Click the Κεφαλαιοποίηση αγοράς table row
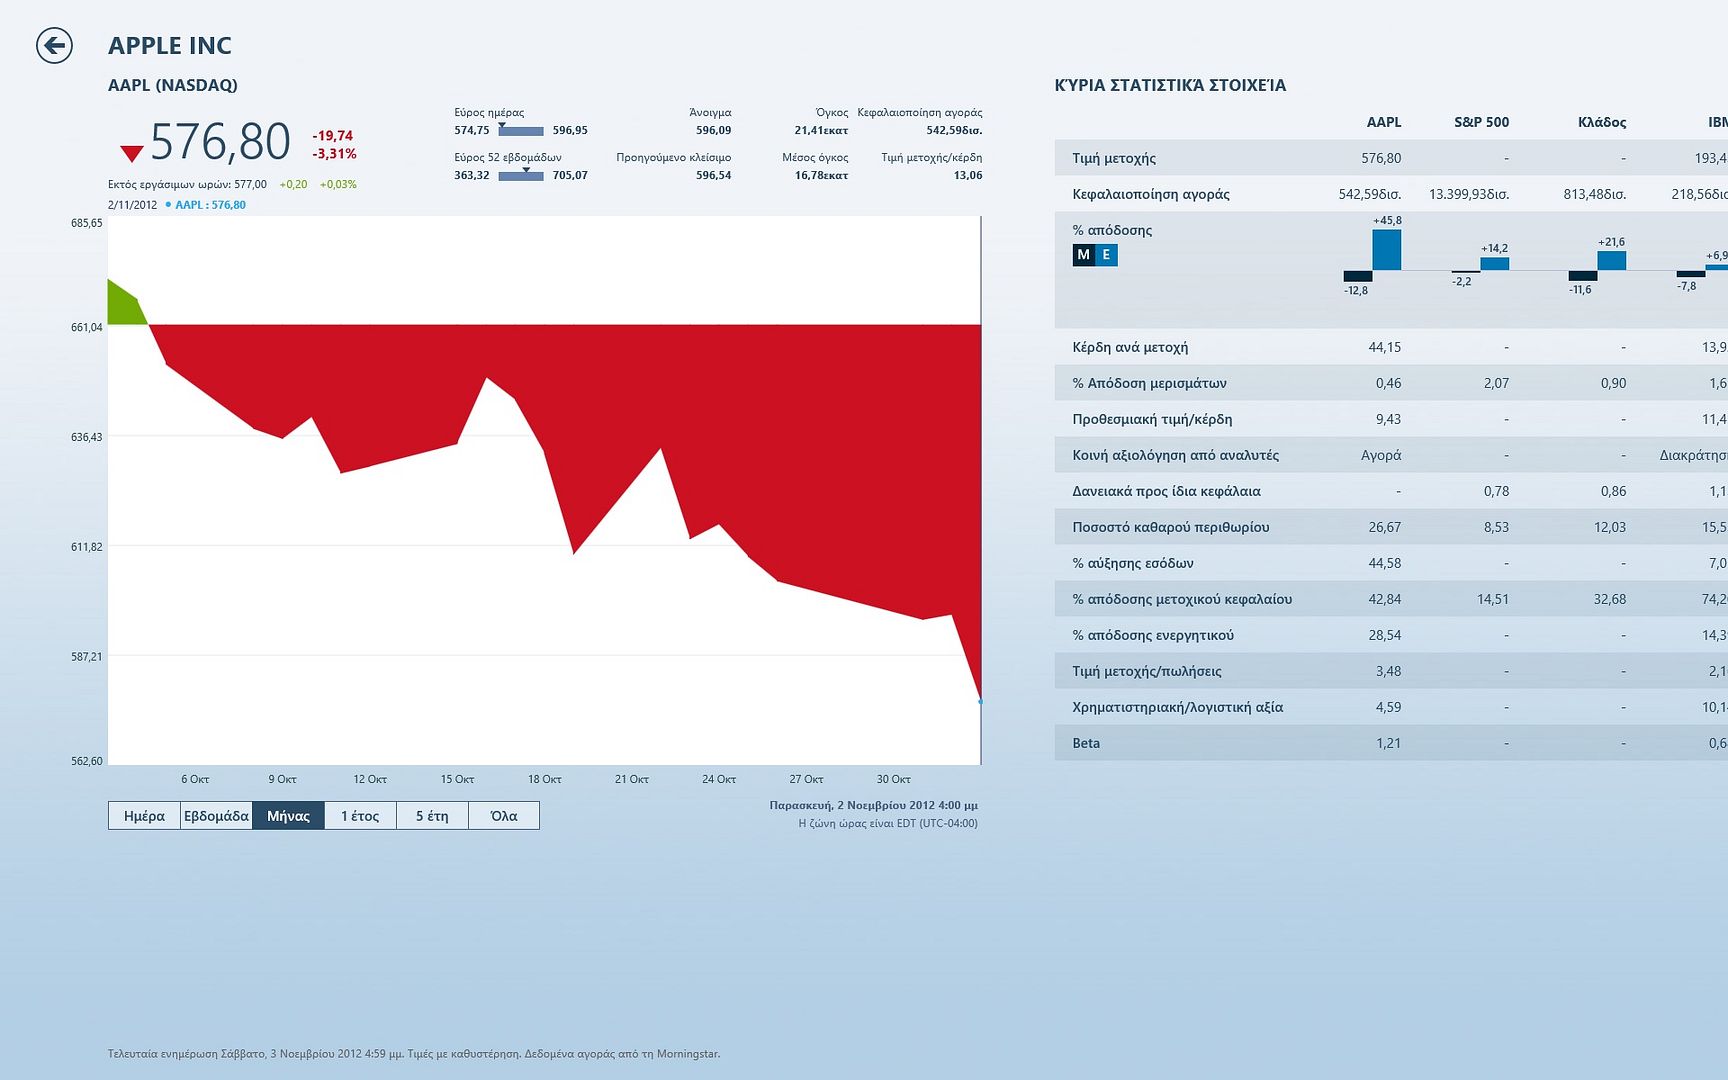 pos(1391,194)
